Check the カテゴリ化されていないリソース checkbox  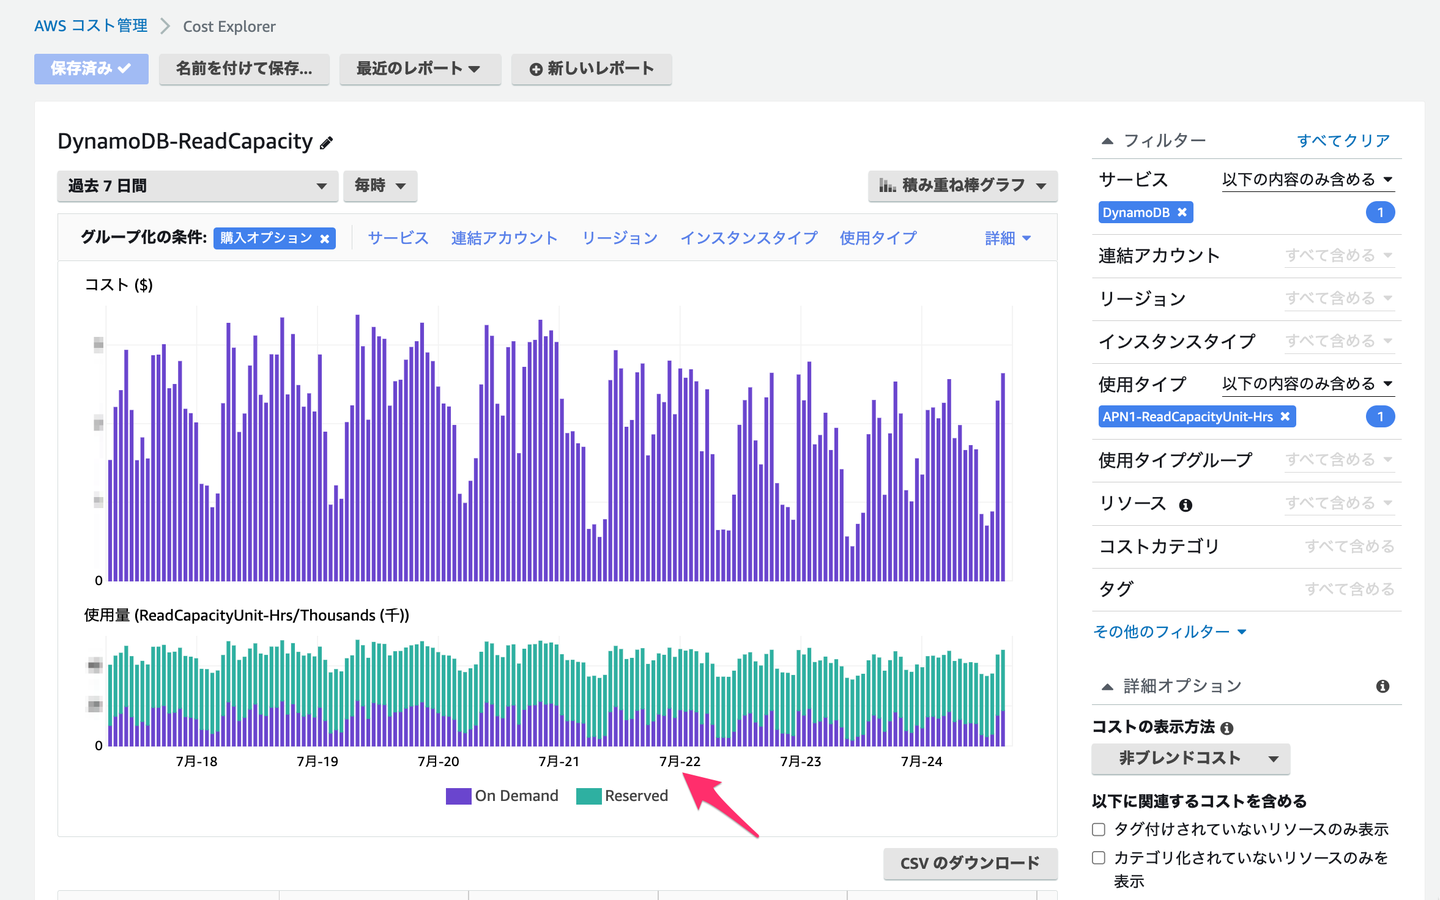(1097, 858)
